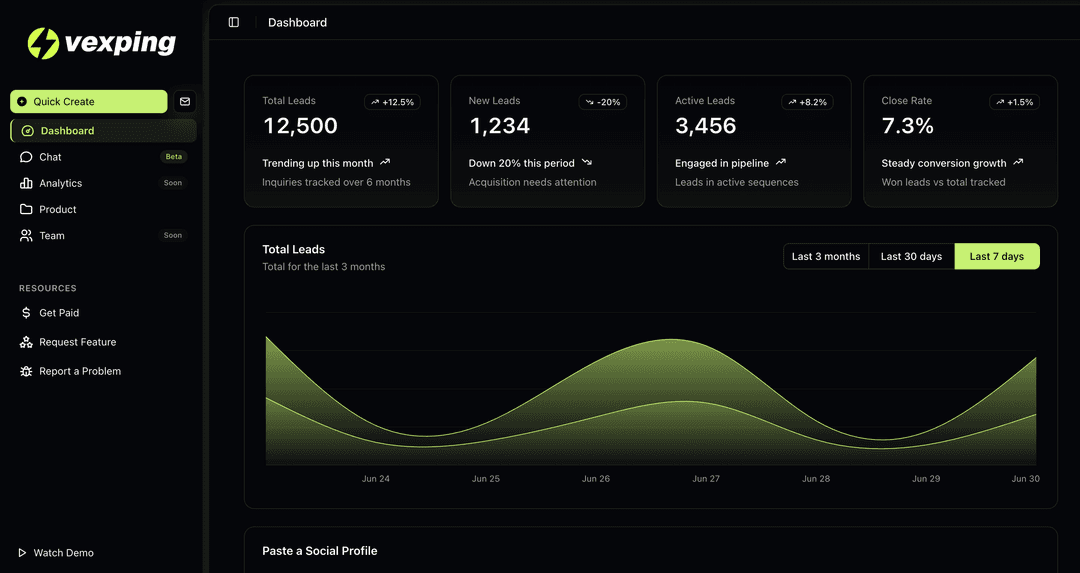
Task: Click the Team people icon
Action: tap(26, 236)
